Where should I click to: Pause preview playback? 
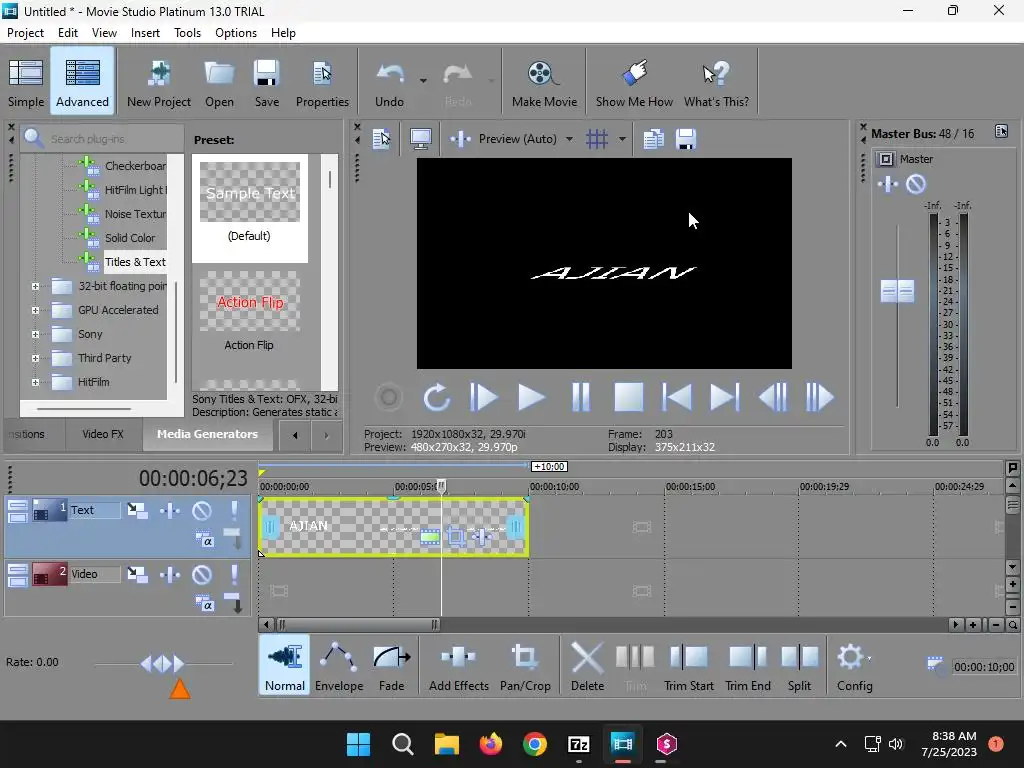(581, 397)
